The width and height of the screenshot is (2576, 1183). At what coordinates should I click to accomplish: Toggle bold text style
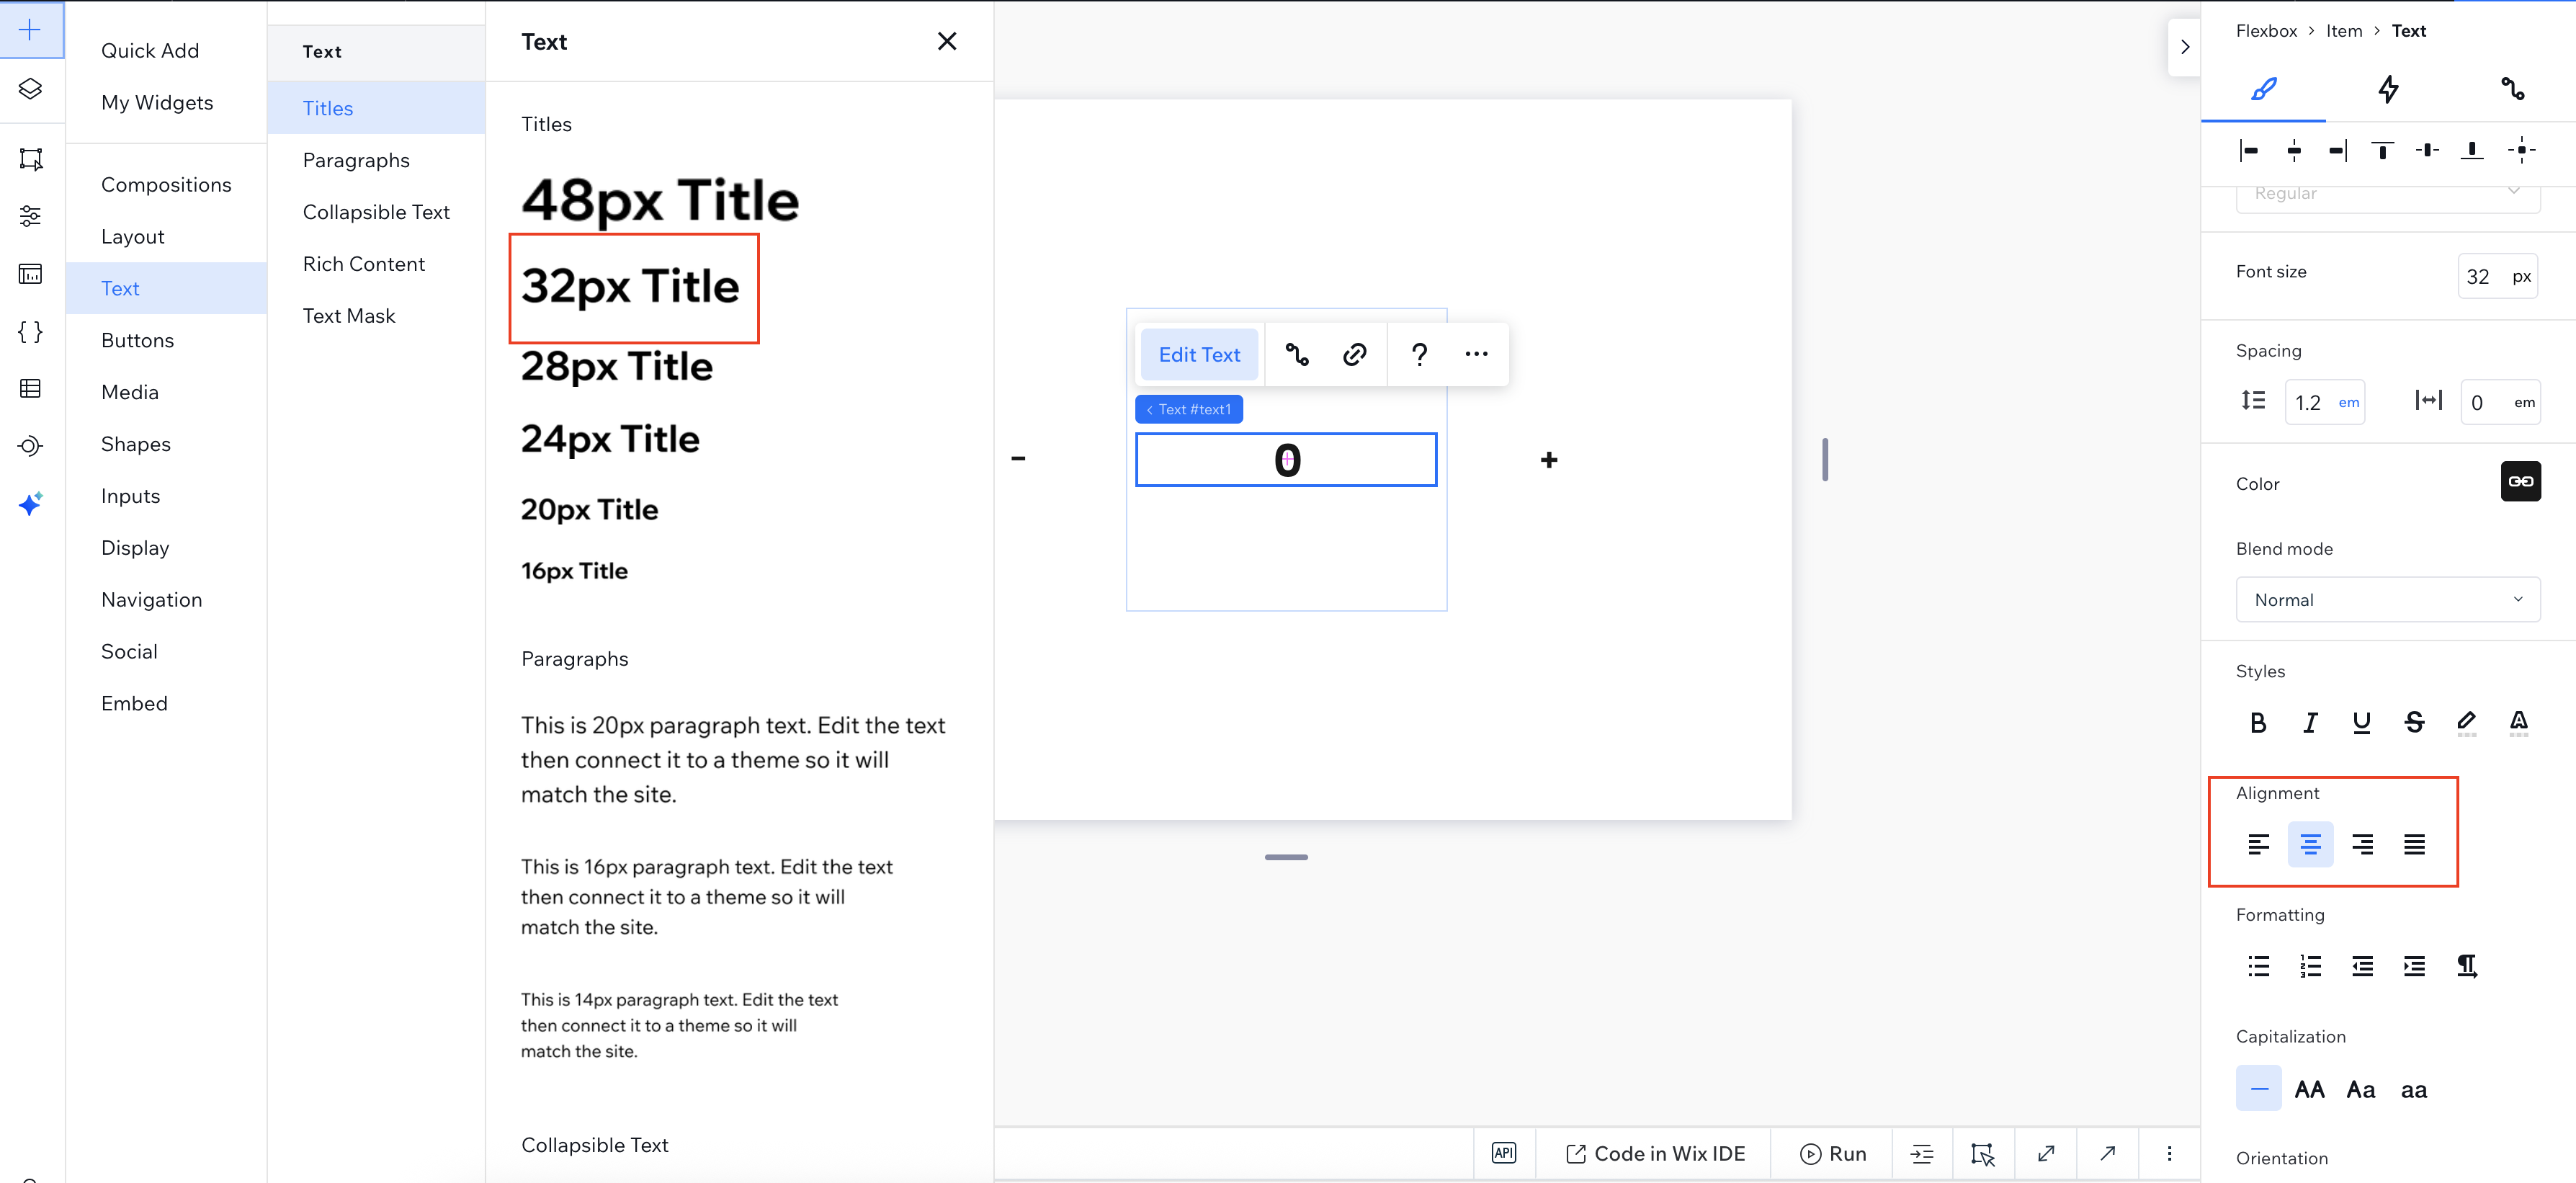coord(2258,722)
